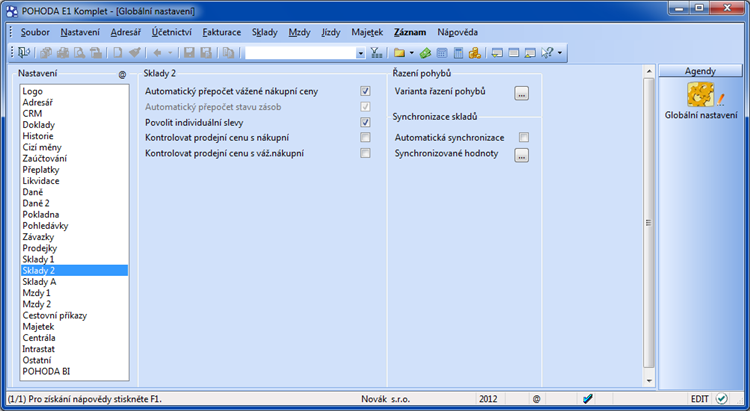
Task: Open the Sklady menu
Action: (x=265, y=32)
